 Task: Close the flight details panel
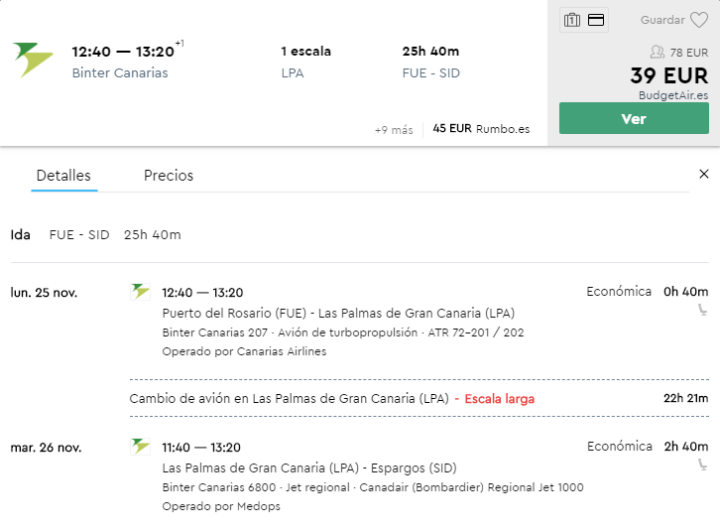703,174
